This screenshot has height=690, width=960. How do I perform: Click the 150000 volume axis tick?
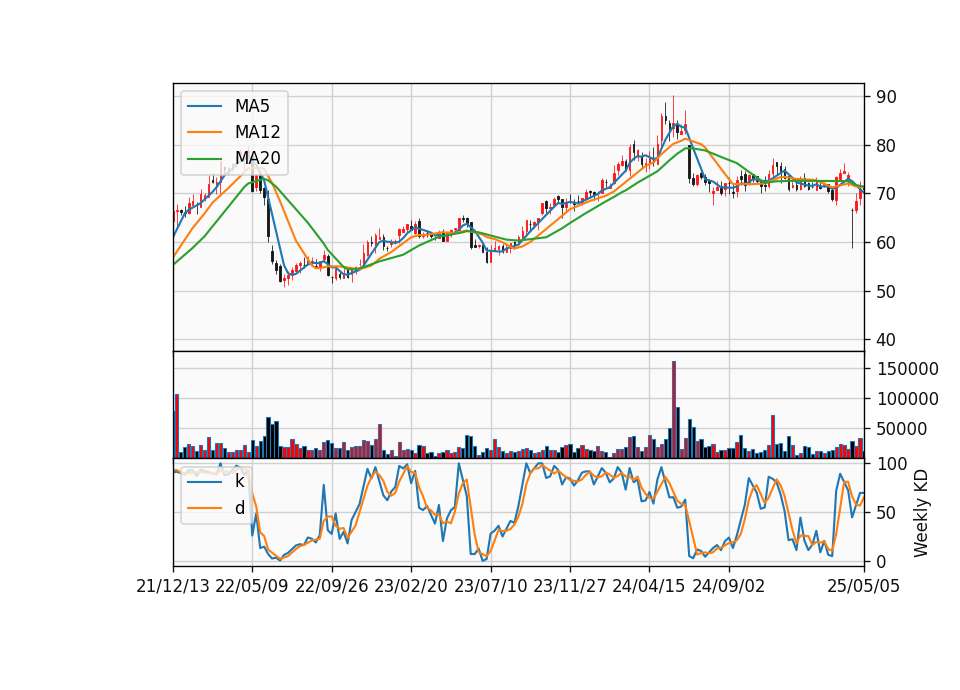tap(907, 369)
